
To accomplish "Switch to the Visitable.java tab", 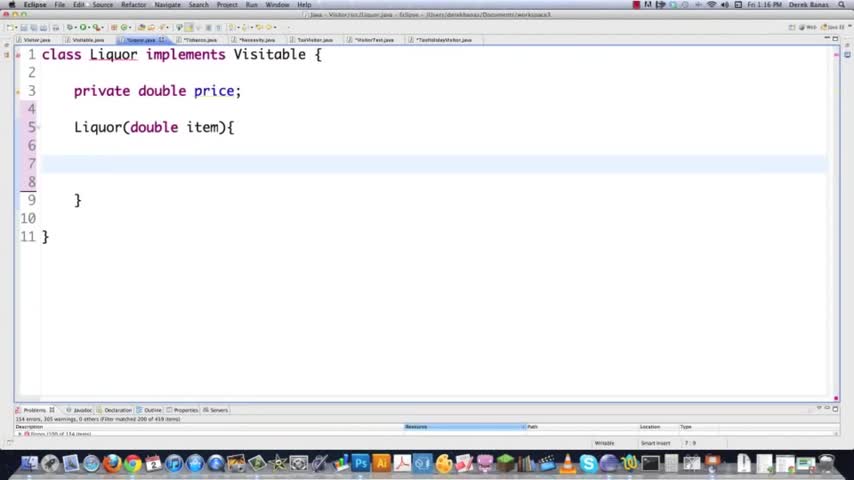I will tap(88, 40).
